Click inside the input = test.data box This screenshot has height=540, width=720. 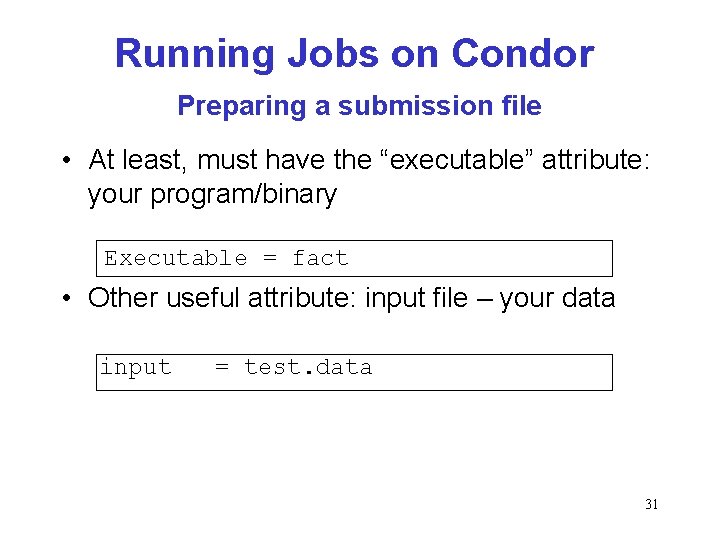pyautogui.click(x=354, y=372)
